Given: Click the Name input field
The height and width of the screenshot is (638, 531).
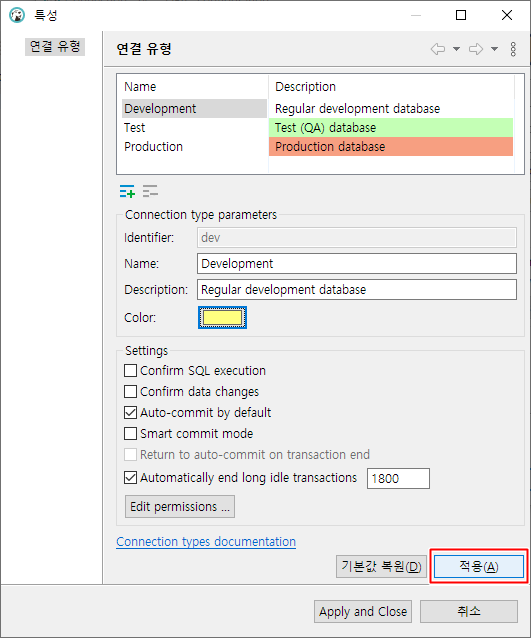Looking at the screenshot, I should click(x=357, y=264).
